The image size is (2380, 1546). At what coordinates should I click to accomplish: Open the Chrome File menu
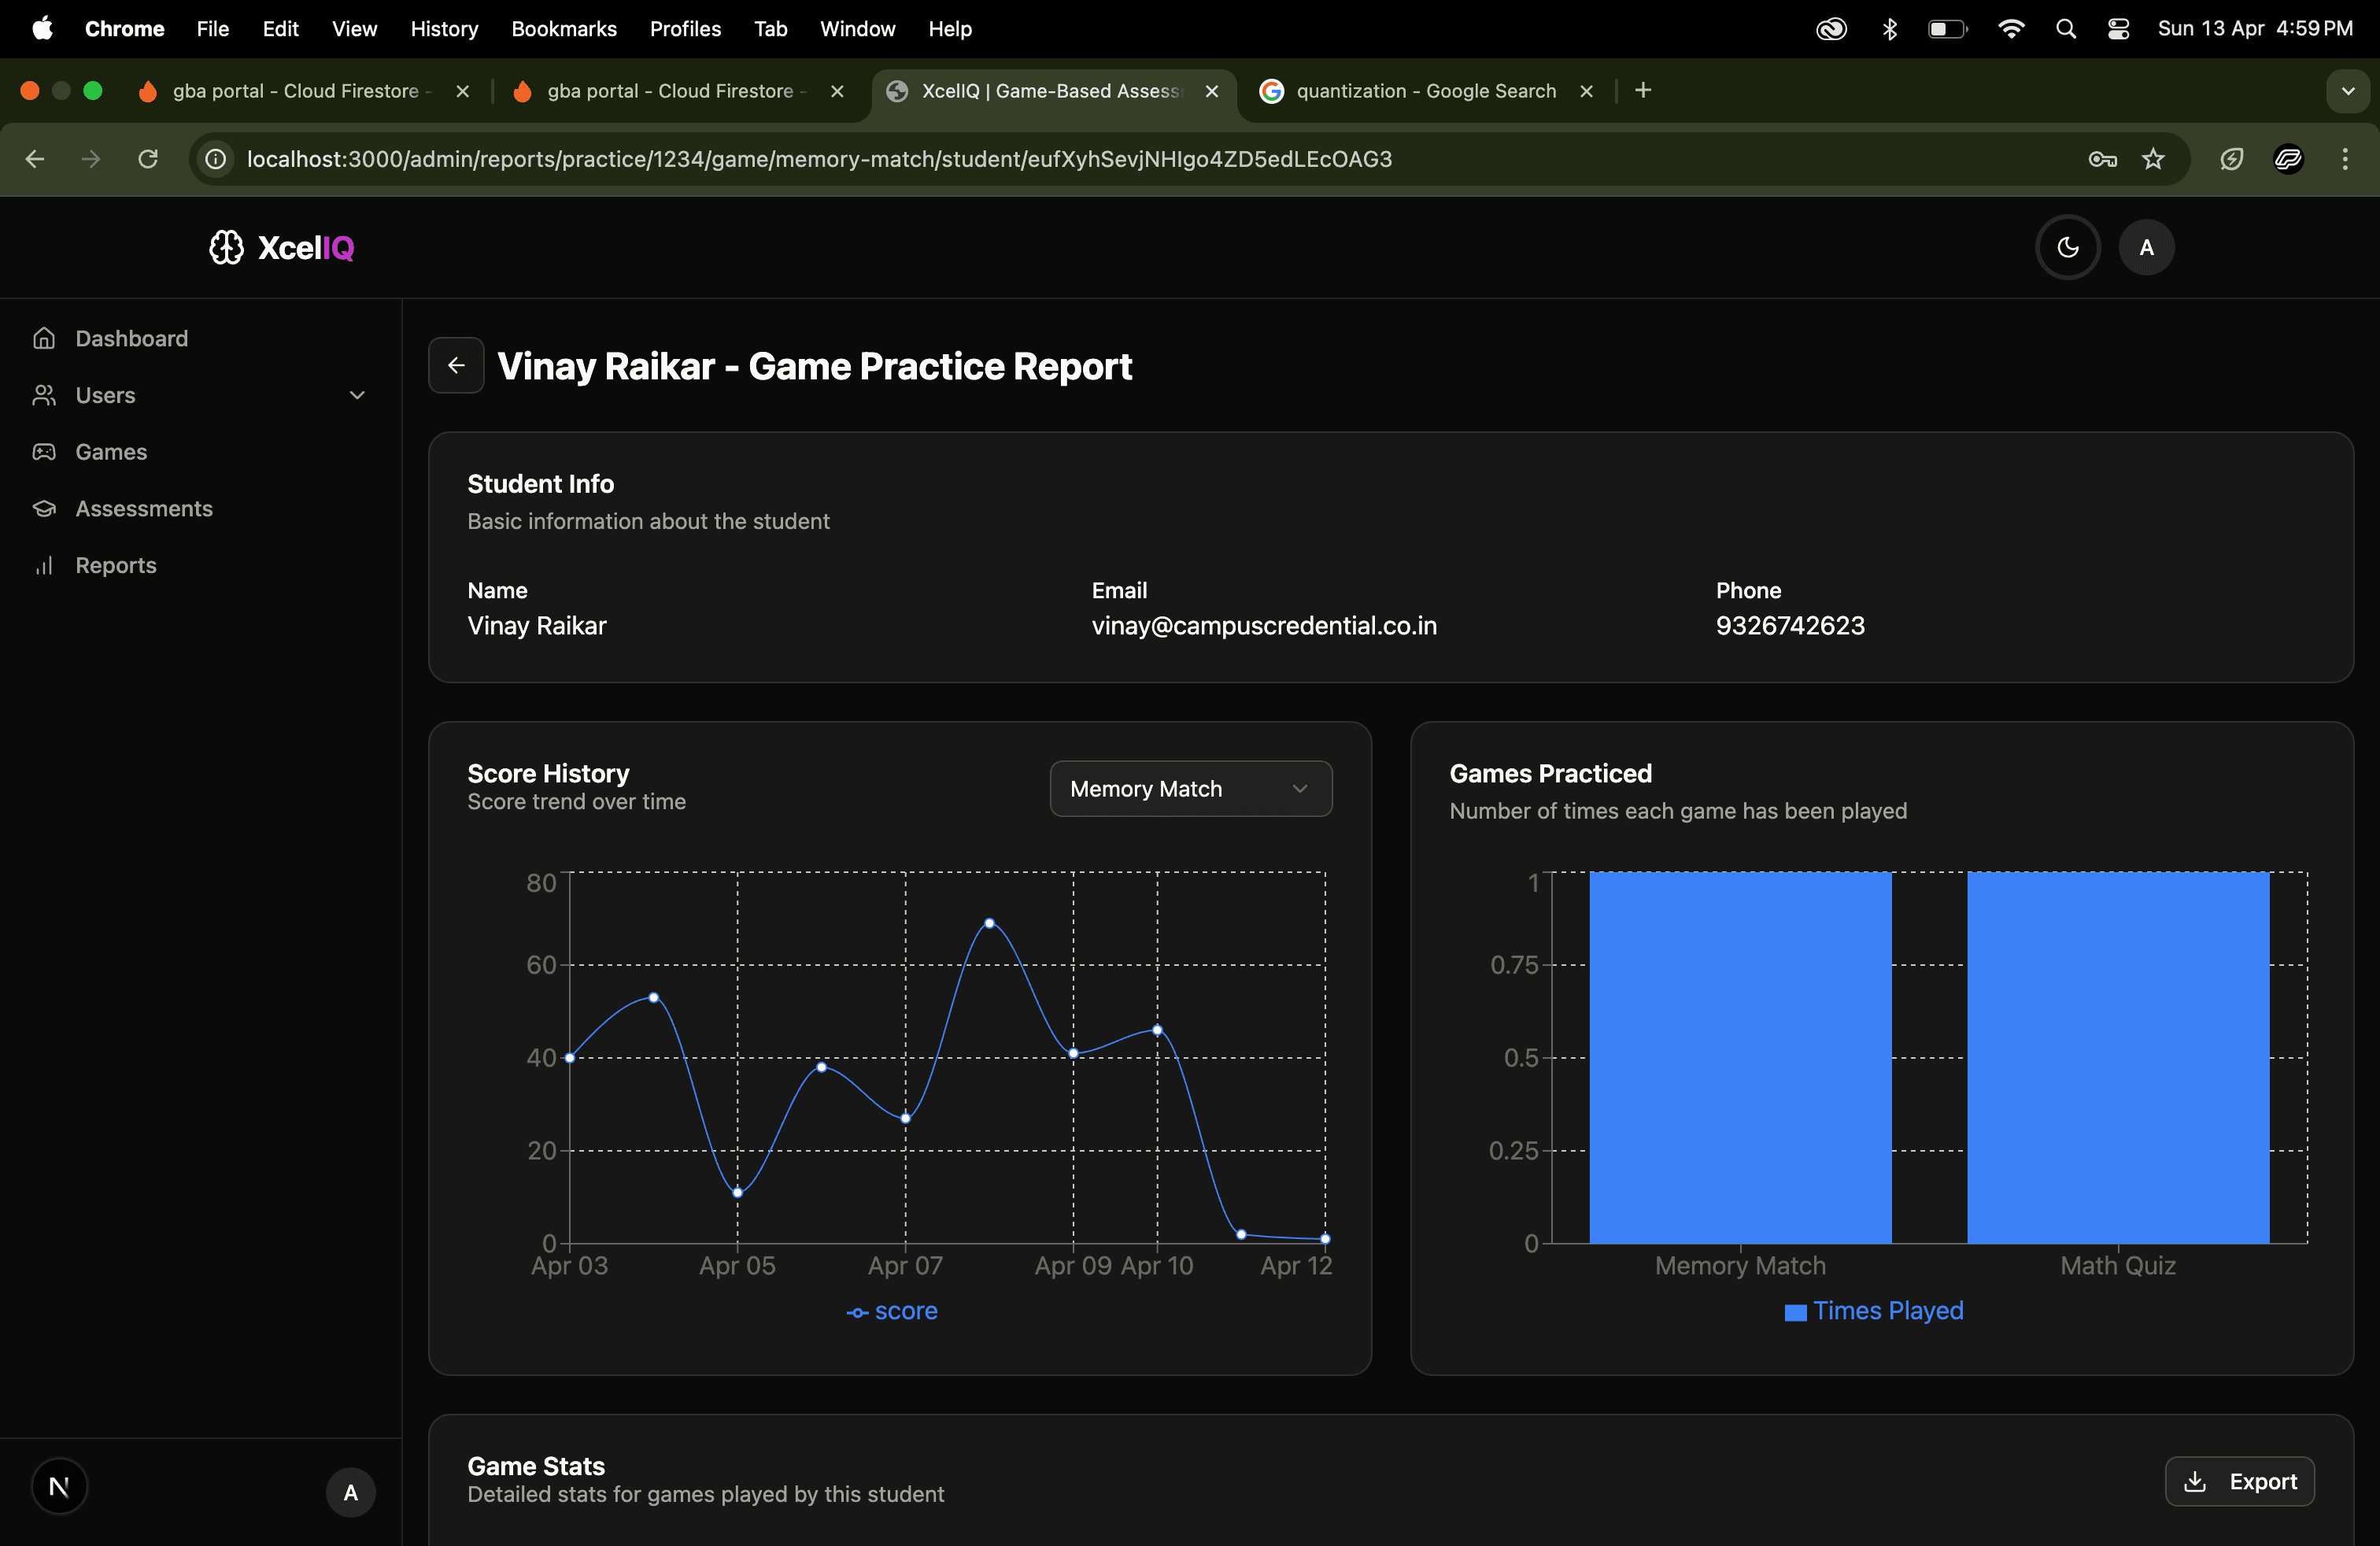click(x=213, y=29)
